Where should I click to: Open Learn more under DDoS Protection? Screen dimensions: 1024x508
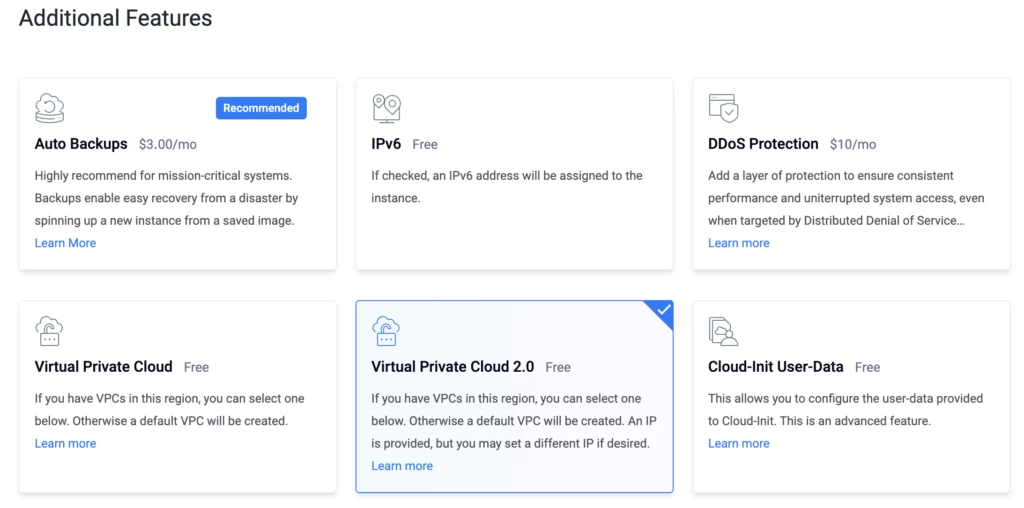pos(738,243)
